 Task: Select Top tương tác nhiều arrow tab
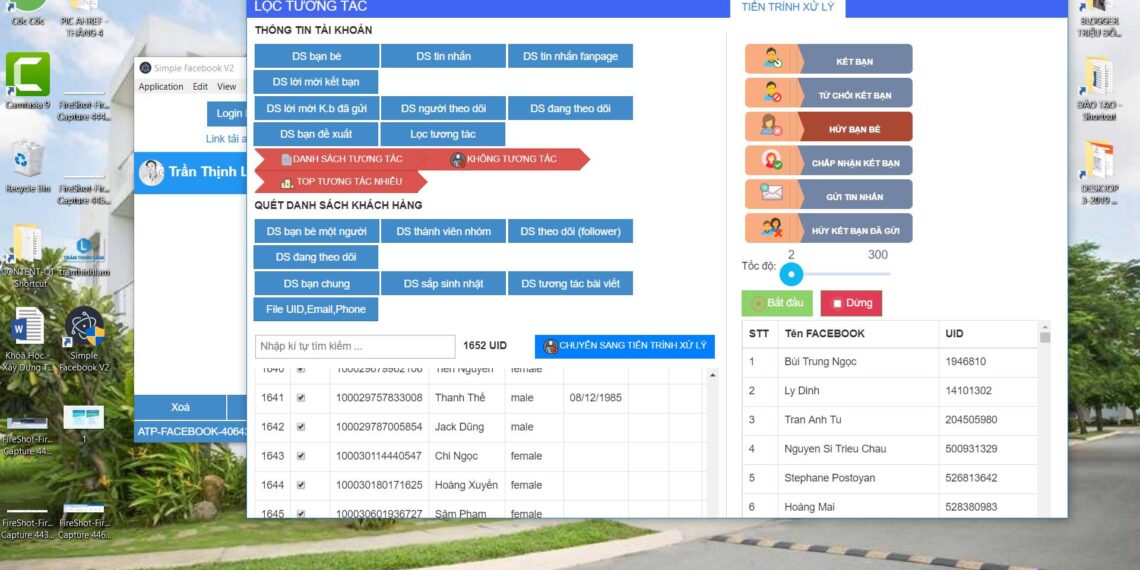[x=340, y=182]
